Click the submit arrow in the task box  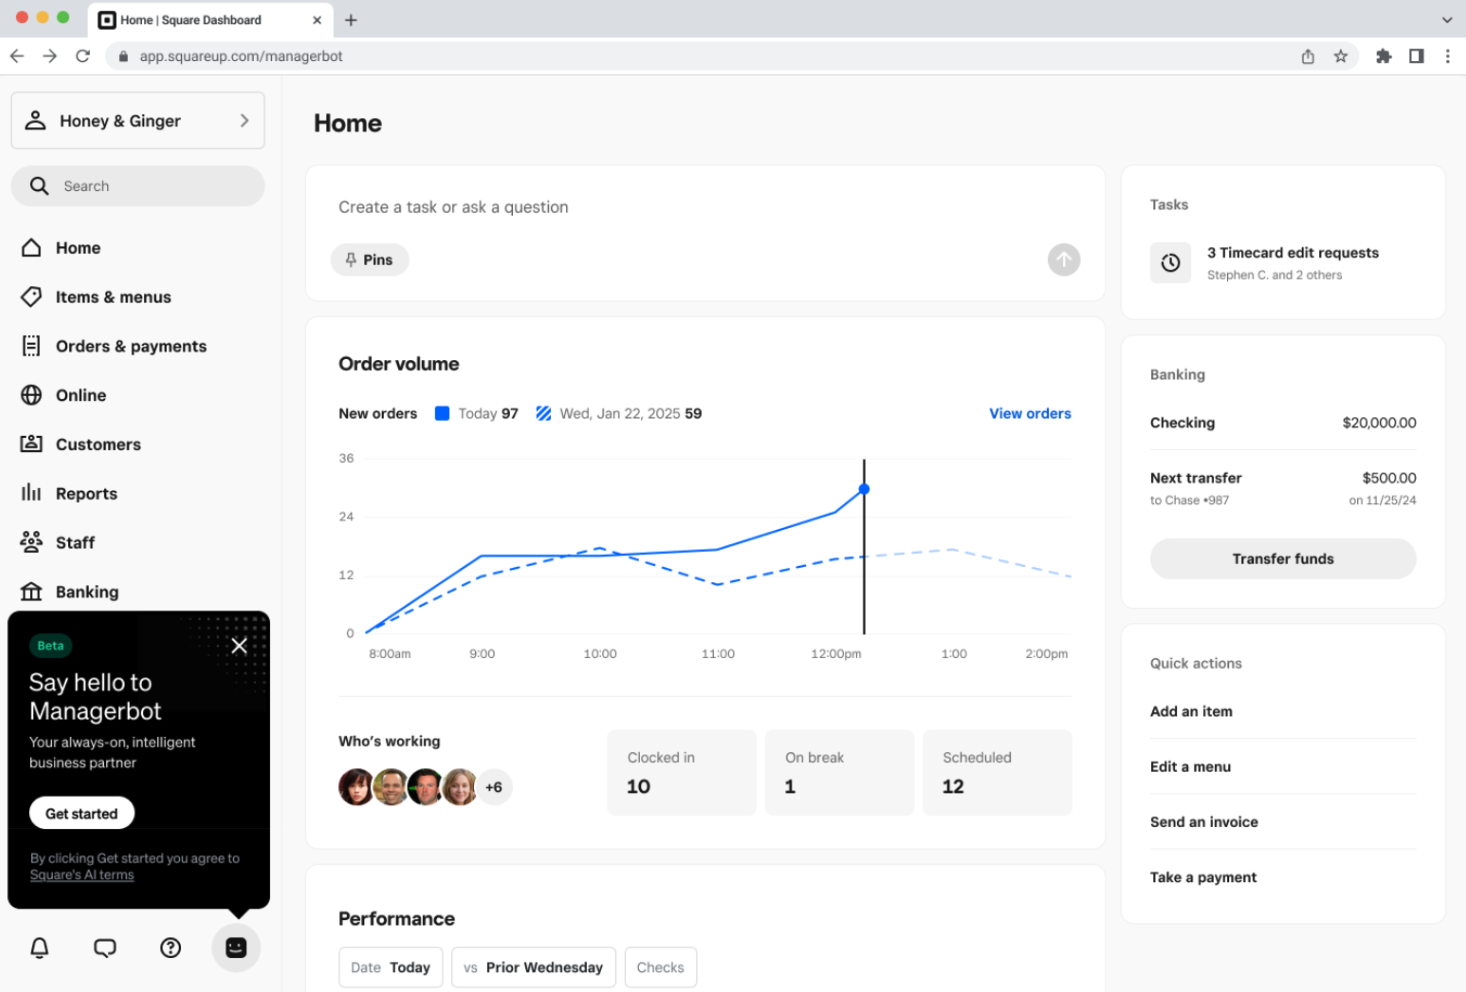1064,260
